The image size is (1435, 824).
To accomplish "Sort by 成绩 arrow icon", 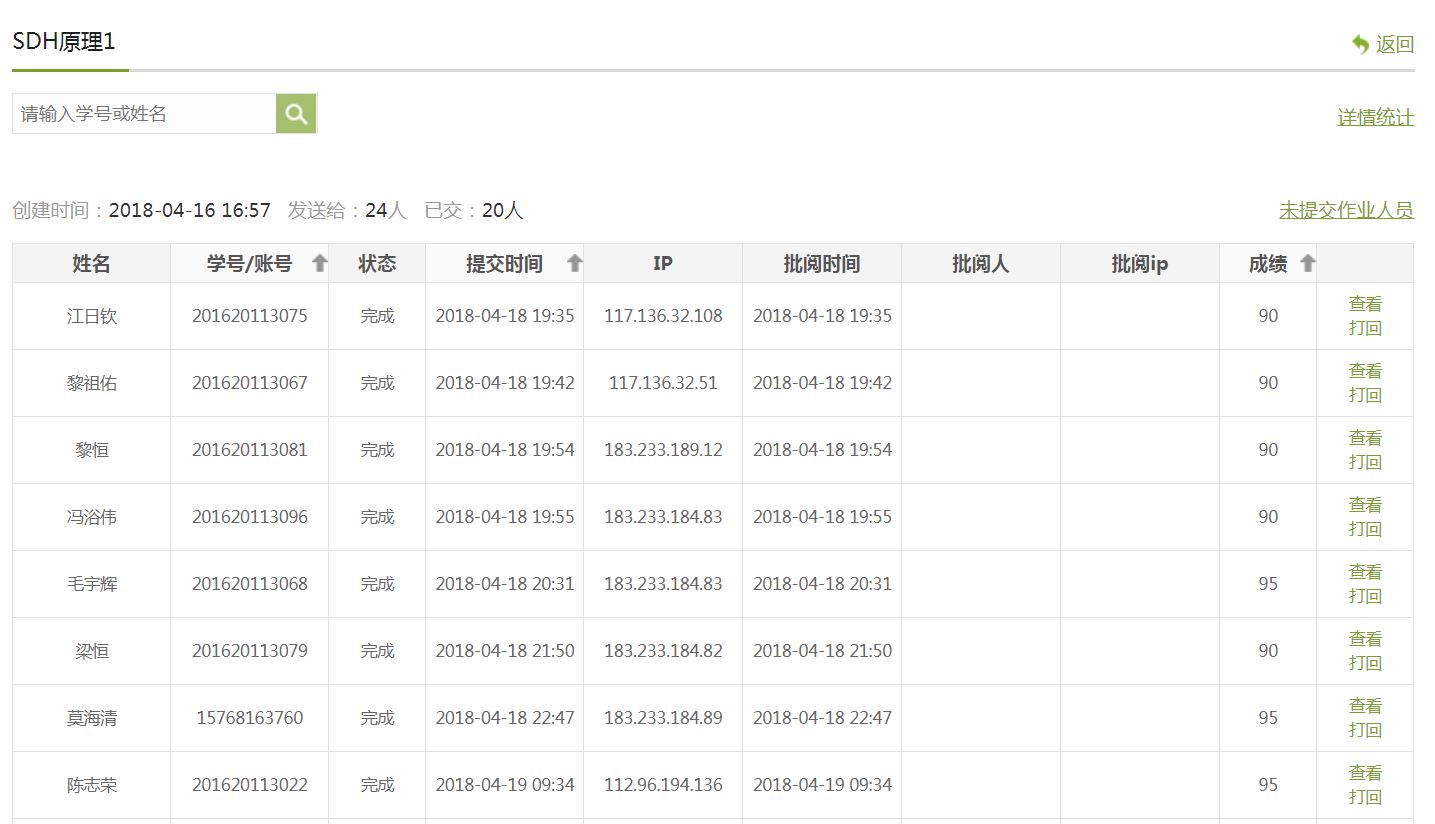I will pos(1307,263).
